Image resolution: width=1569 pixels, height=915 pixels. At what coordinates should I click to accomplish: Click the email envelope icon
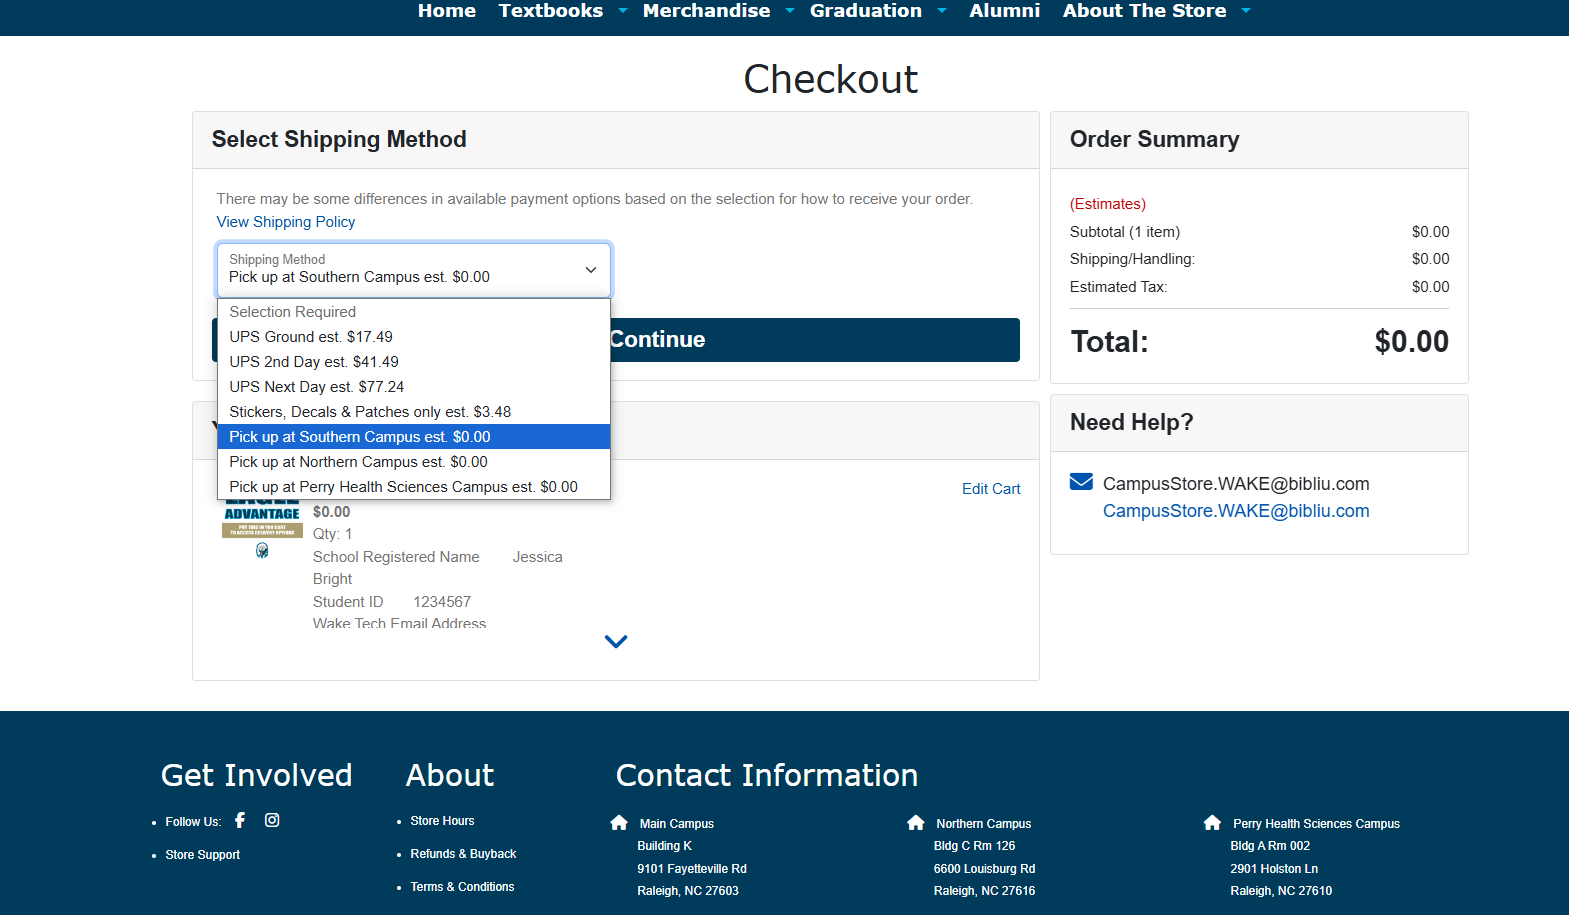click(x=1081, y=482)
